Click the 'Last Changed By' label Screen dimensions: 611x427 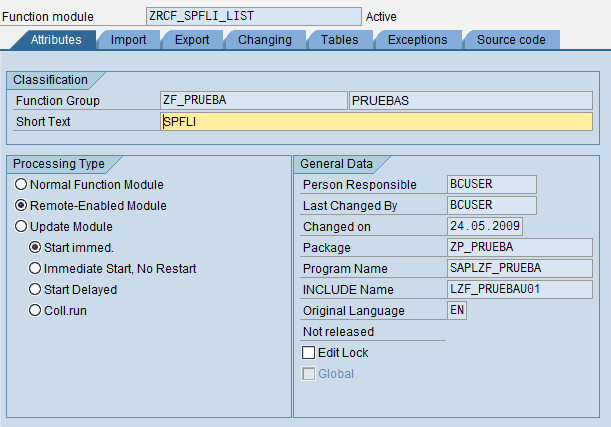[x=350, y=206]
